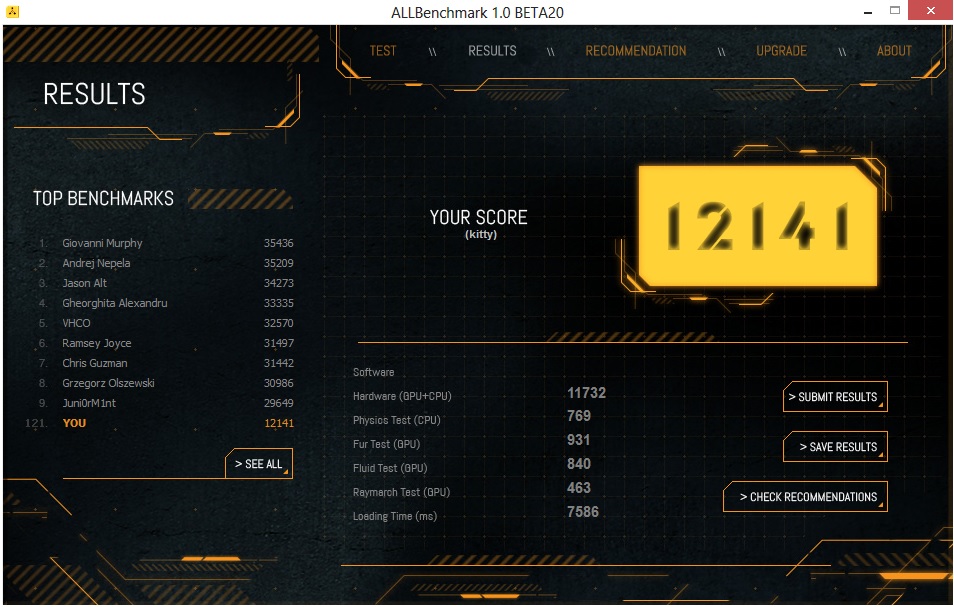
Task: Select Jason Alt leaderboard entry
Action: tap(85, 283)
